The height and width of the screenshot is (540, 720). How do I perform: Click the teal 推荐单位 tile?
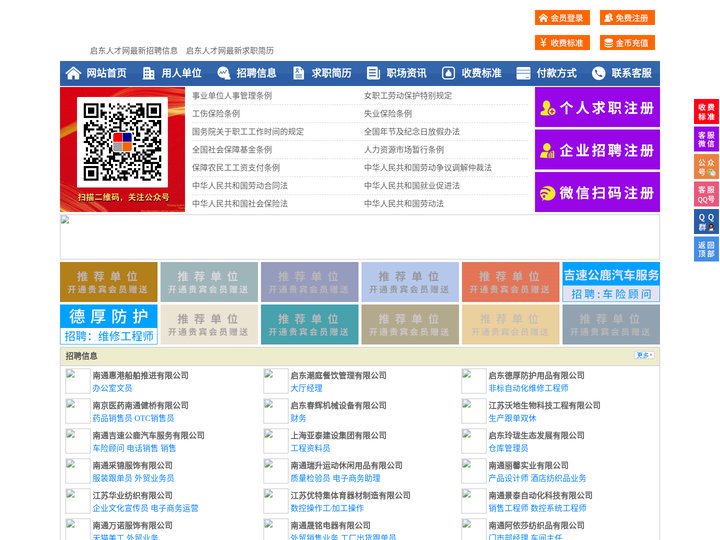point(309,324)
